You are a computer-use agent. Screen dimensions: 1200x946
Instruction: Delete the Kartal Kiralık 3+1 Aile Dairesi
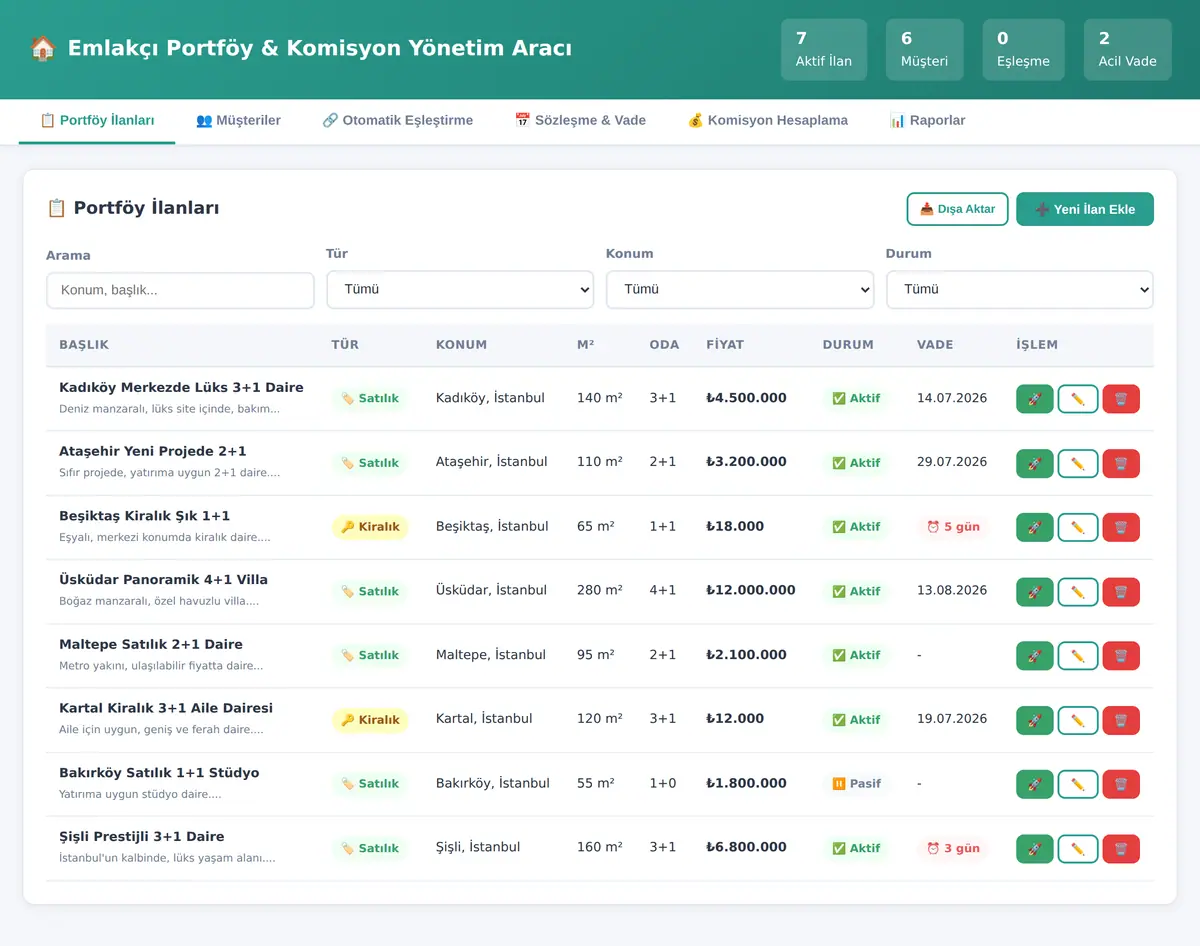coord(1121,720)
